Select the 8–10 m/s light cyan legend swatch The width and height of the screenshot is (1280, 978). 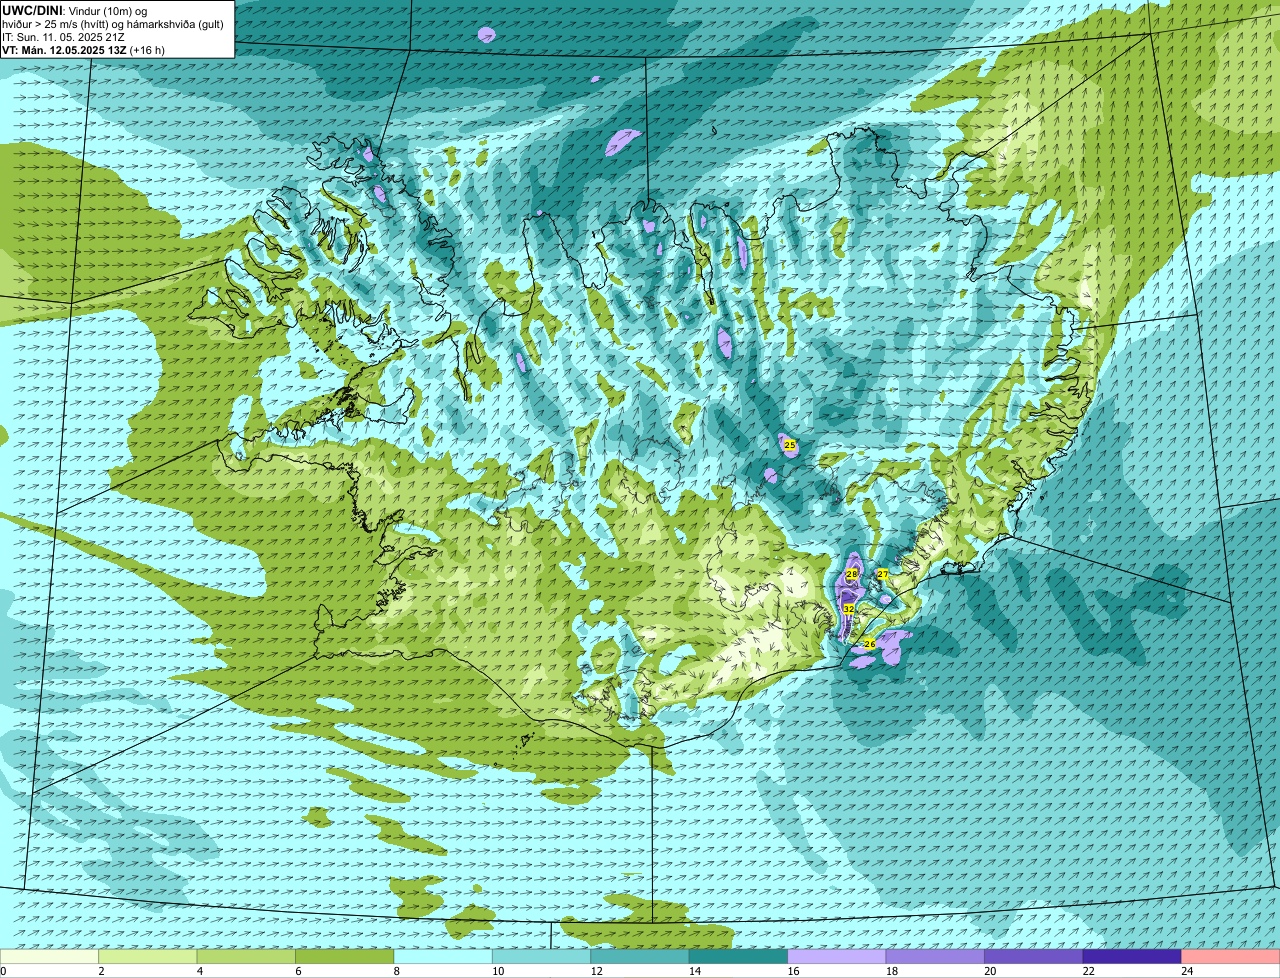[x=443, y=956]
